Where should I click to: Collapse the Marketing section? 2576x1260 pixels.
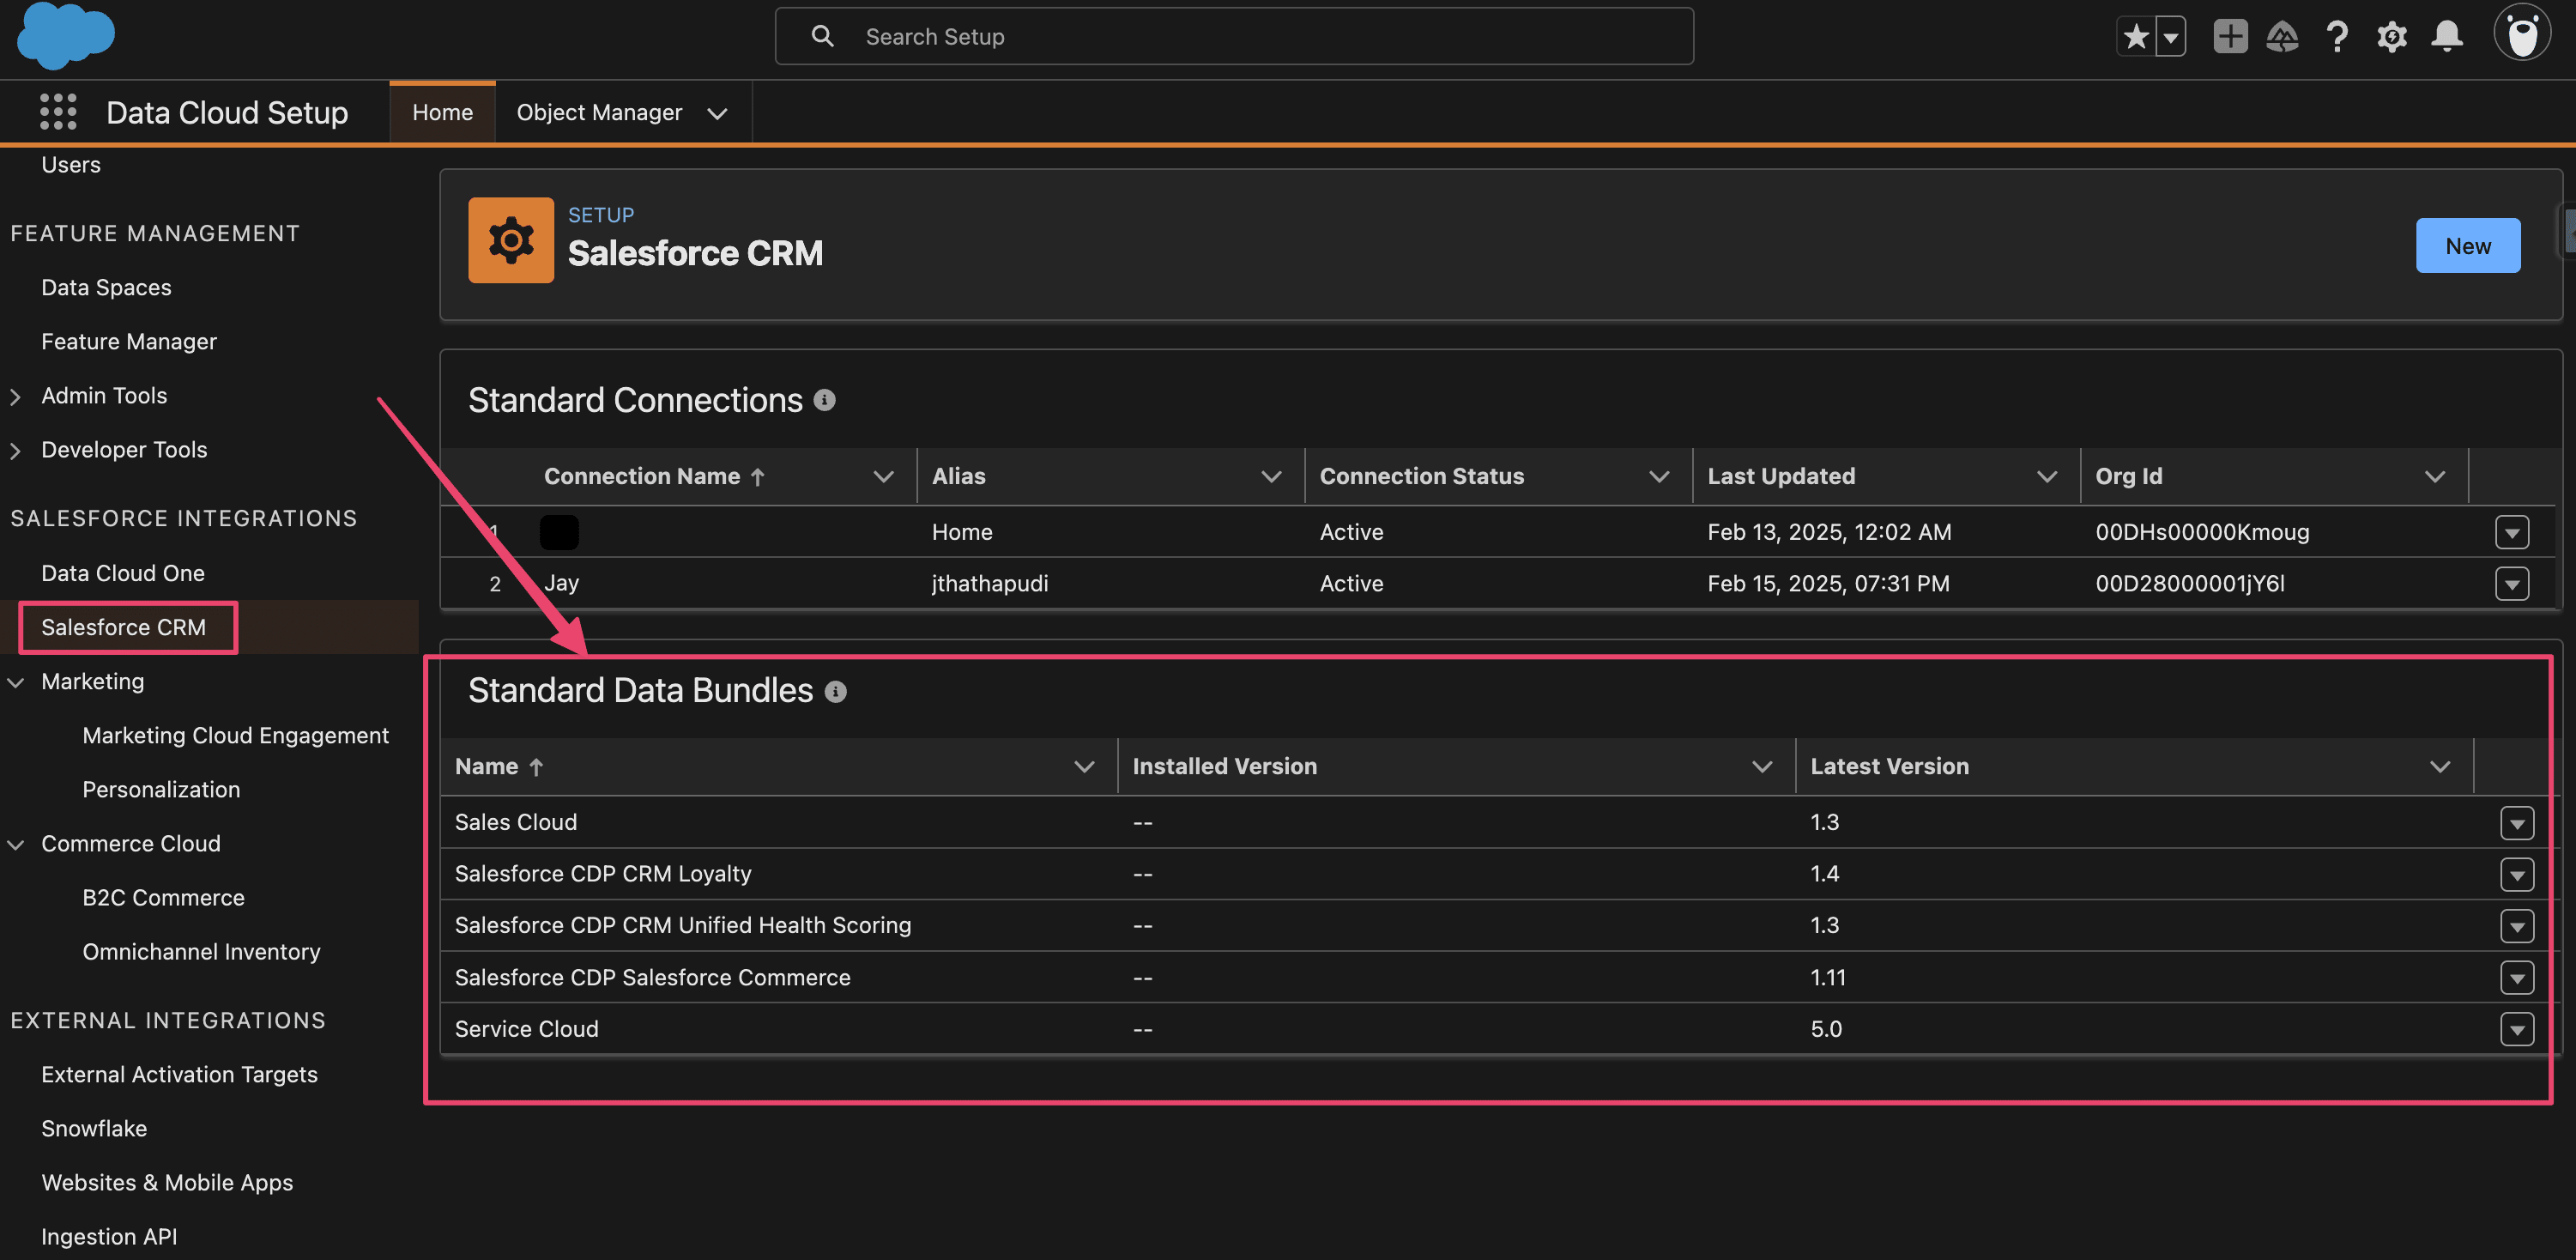16,682
